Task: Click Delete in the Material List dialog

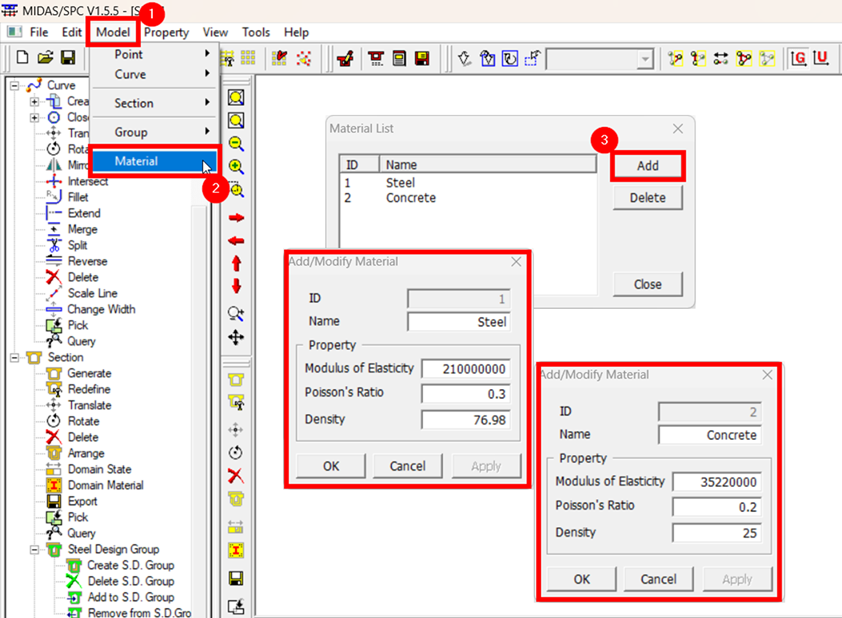Action: coord(647,198)
